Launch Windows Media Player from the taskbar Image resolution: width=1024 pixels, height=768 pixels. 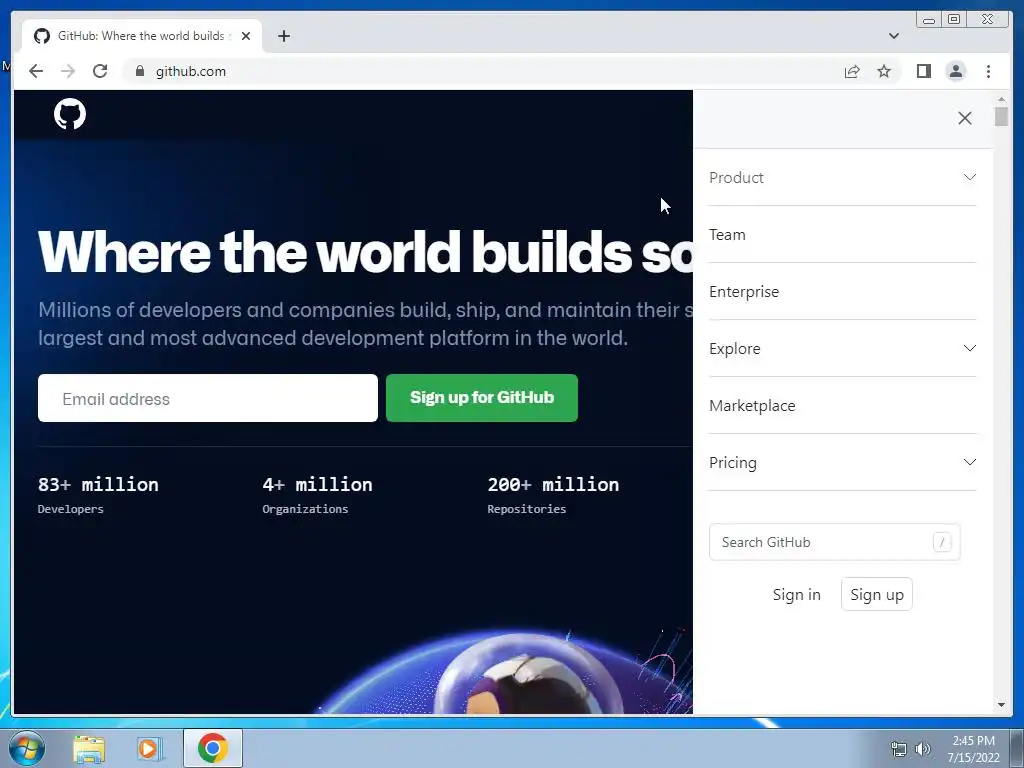pos(149,748)
